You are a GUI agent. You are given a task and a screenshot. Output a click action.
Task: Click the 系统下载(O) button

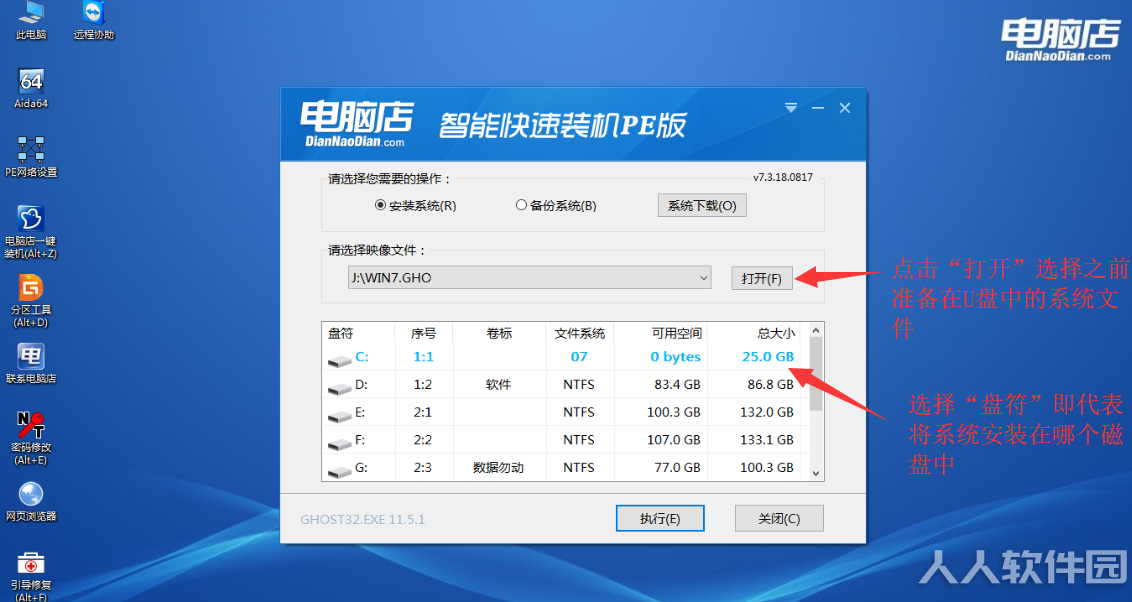(702, 206)
